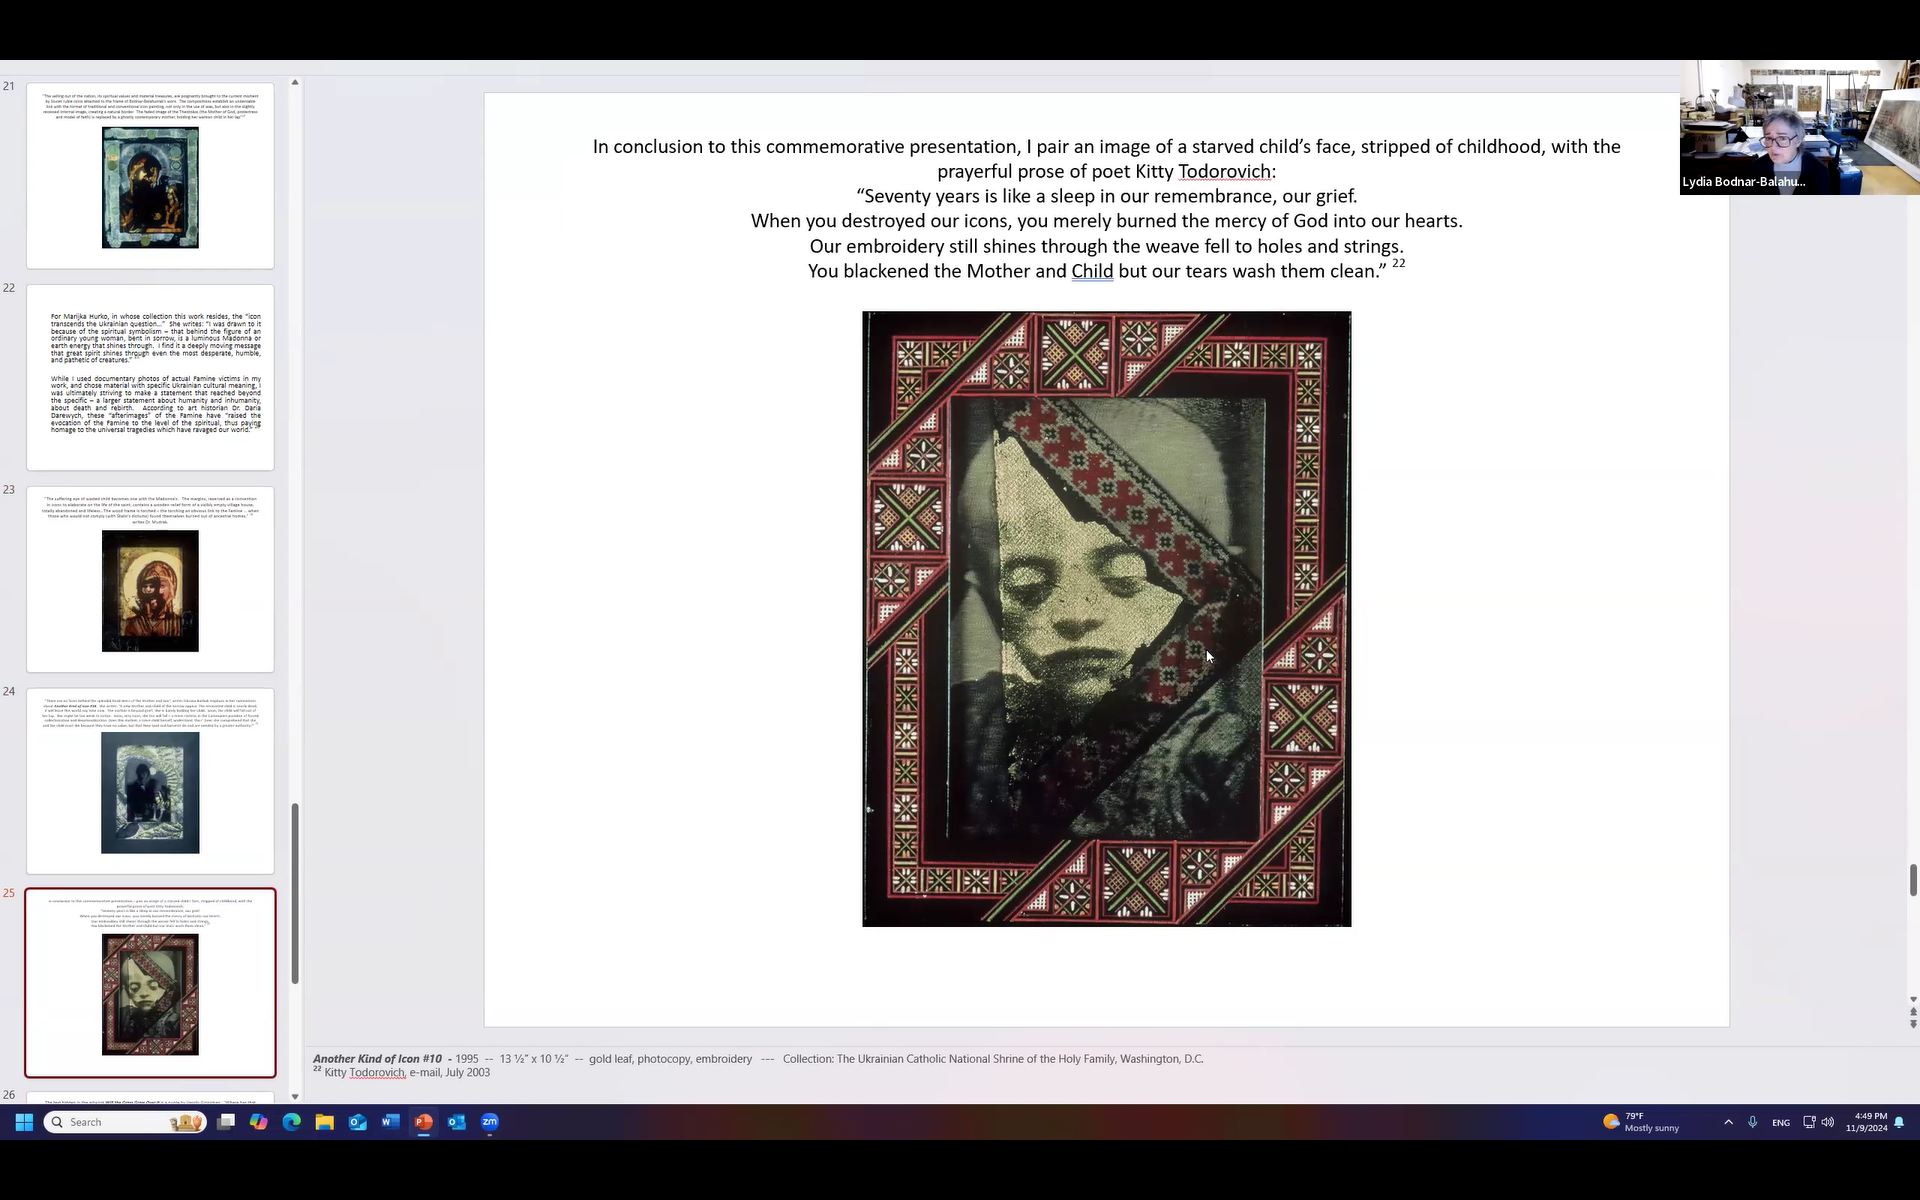Click the microphone tray icon
Screen dimensions: 1920x1200
coord(1753,1122)
